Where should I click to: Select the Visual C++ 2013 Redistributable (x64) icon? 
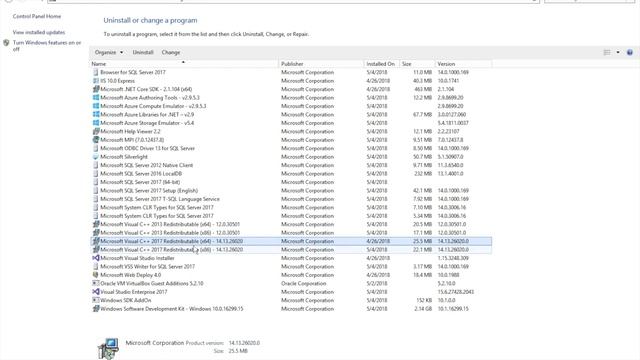[x=96, y=224]
